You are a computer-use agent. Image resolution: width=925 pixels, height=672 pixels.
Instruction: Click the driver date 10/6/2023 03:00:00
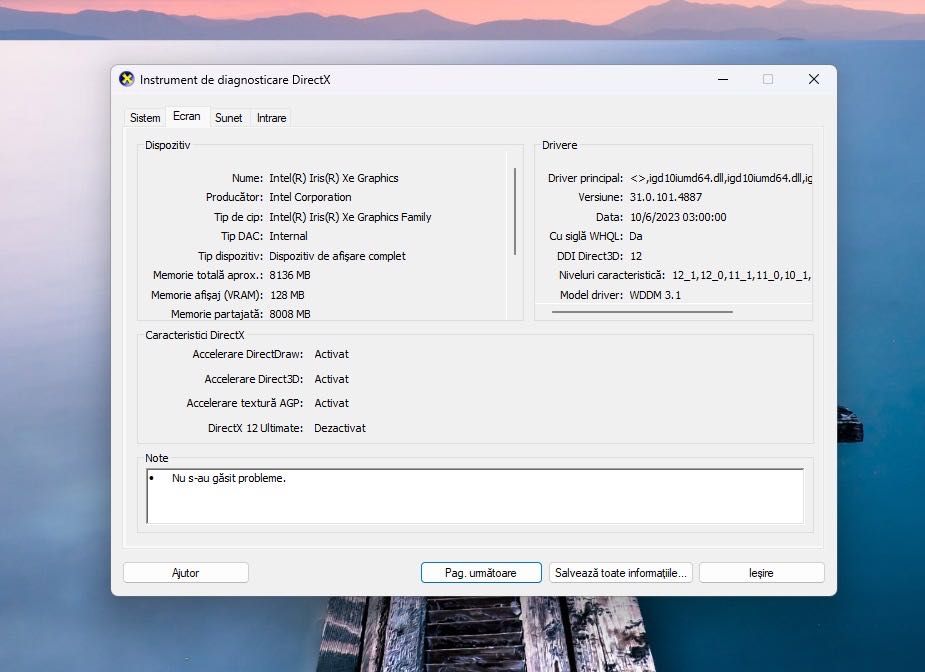(x=678, y=217)
